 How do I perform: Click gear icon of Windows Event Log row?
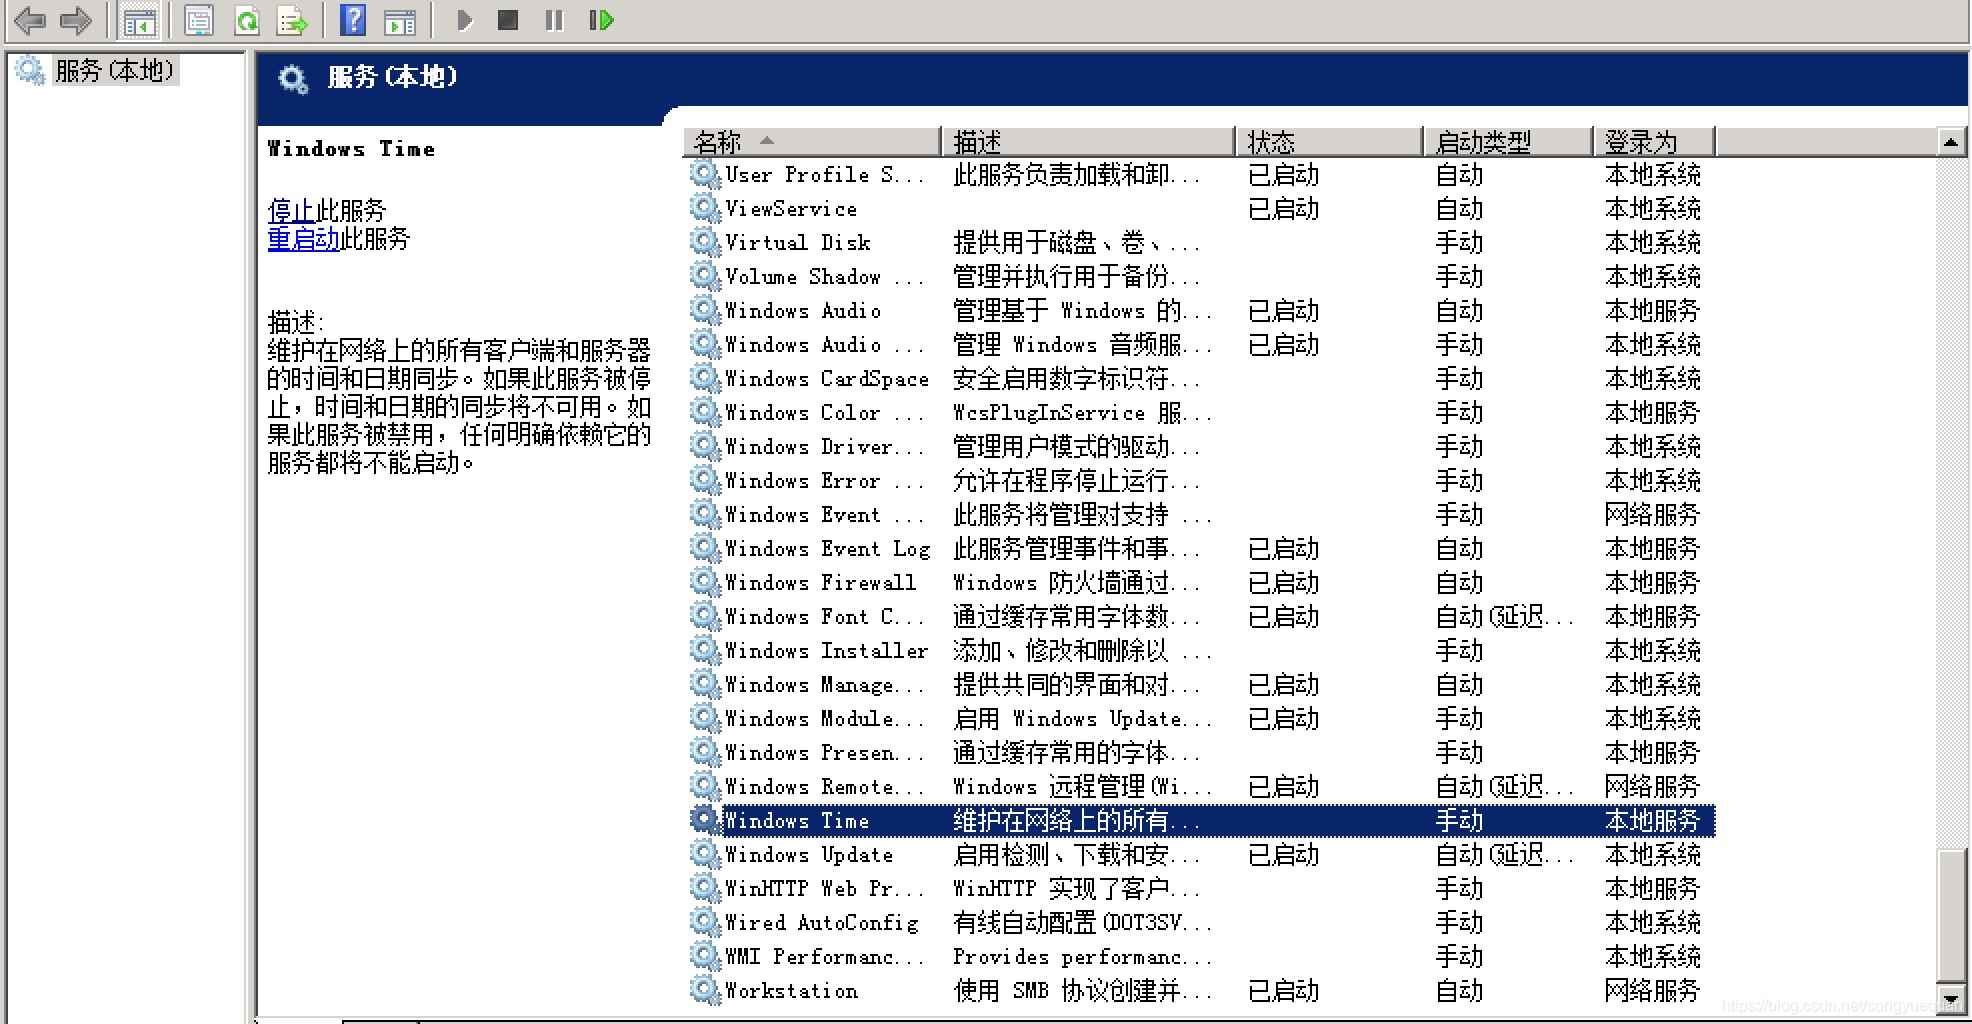705,548
